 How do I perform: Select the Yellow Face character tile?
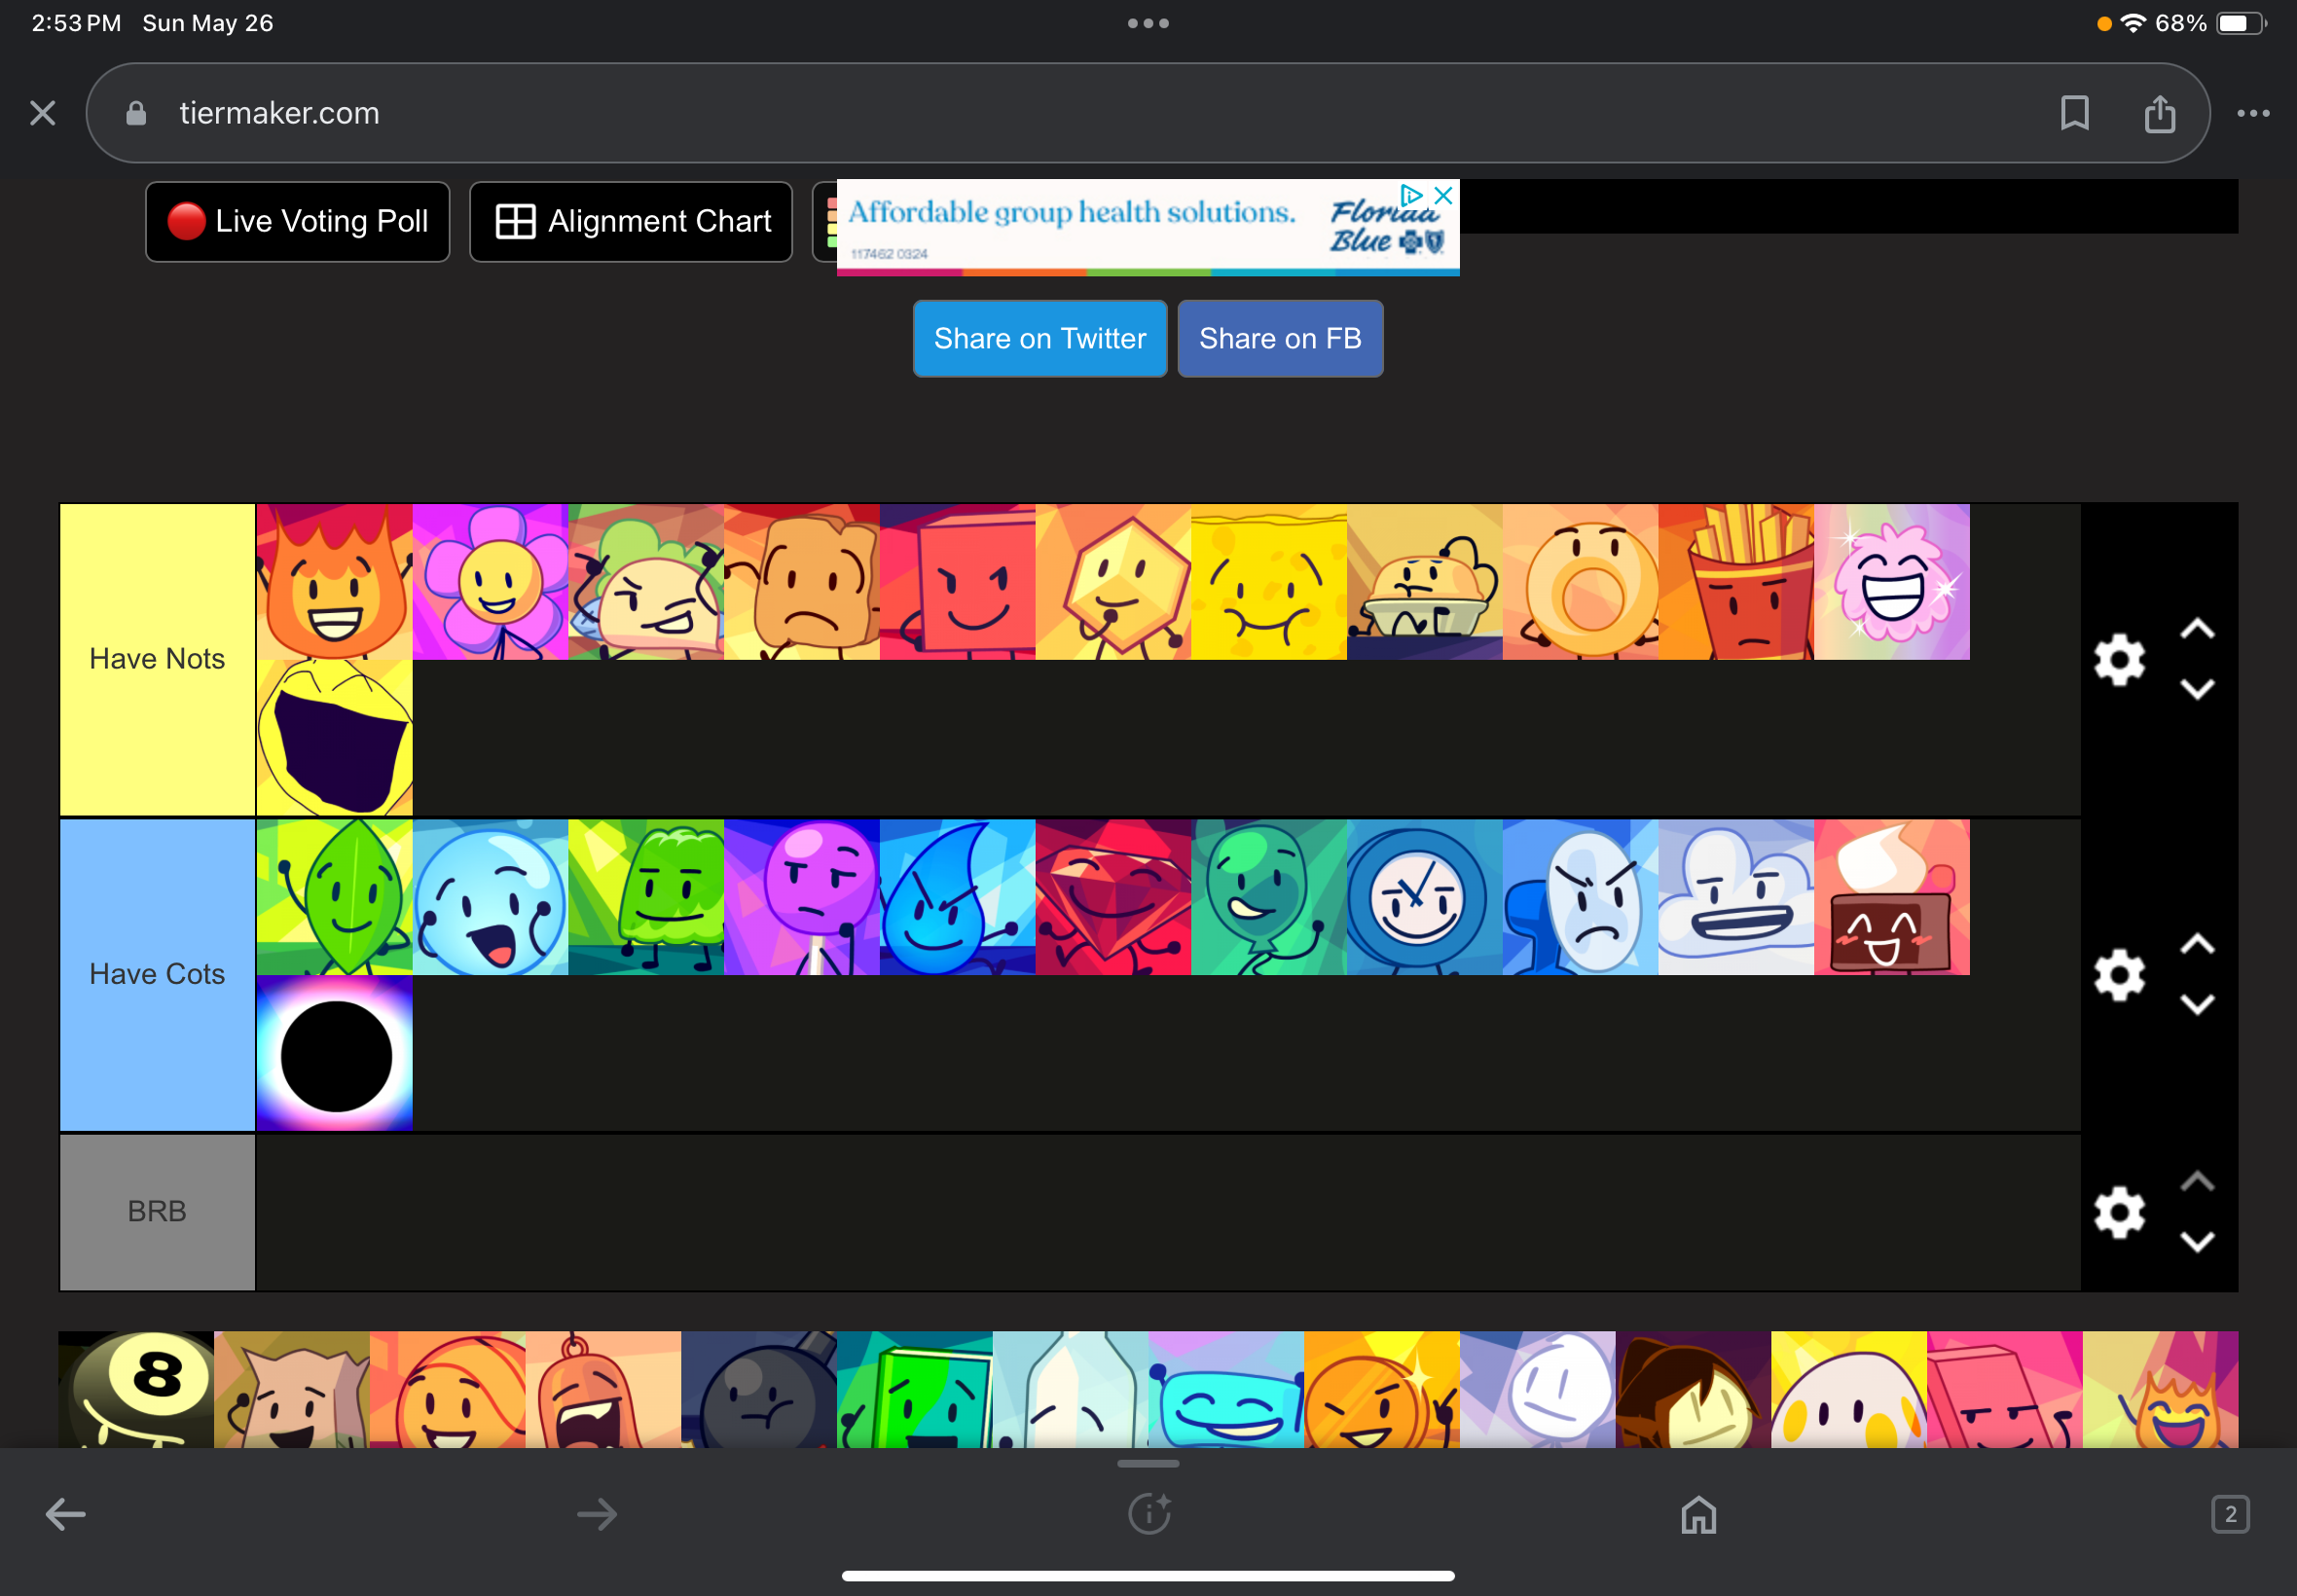(x=334, y=738)
